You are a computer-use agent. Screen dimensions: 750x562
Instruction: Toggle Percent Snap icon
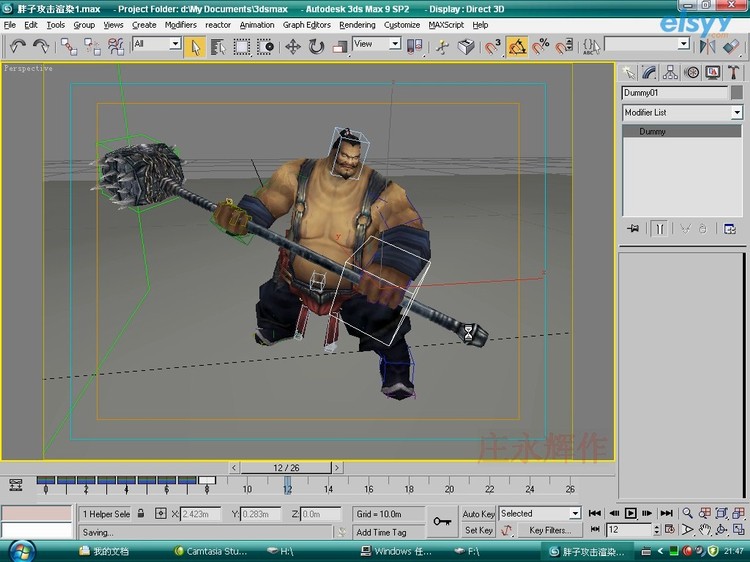[540, 47]
